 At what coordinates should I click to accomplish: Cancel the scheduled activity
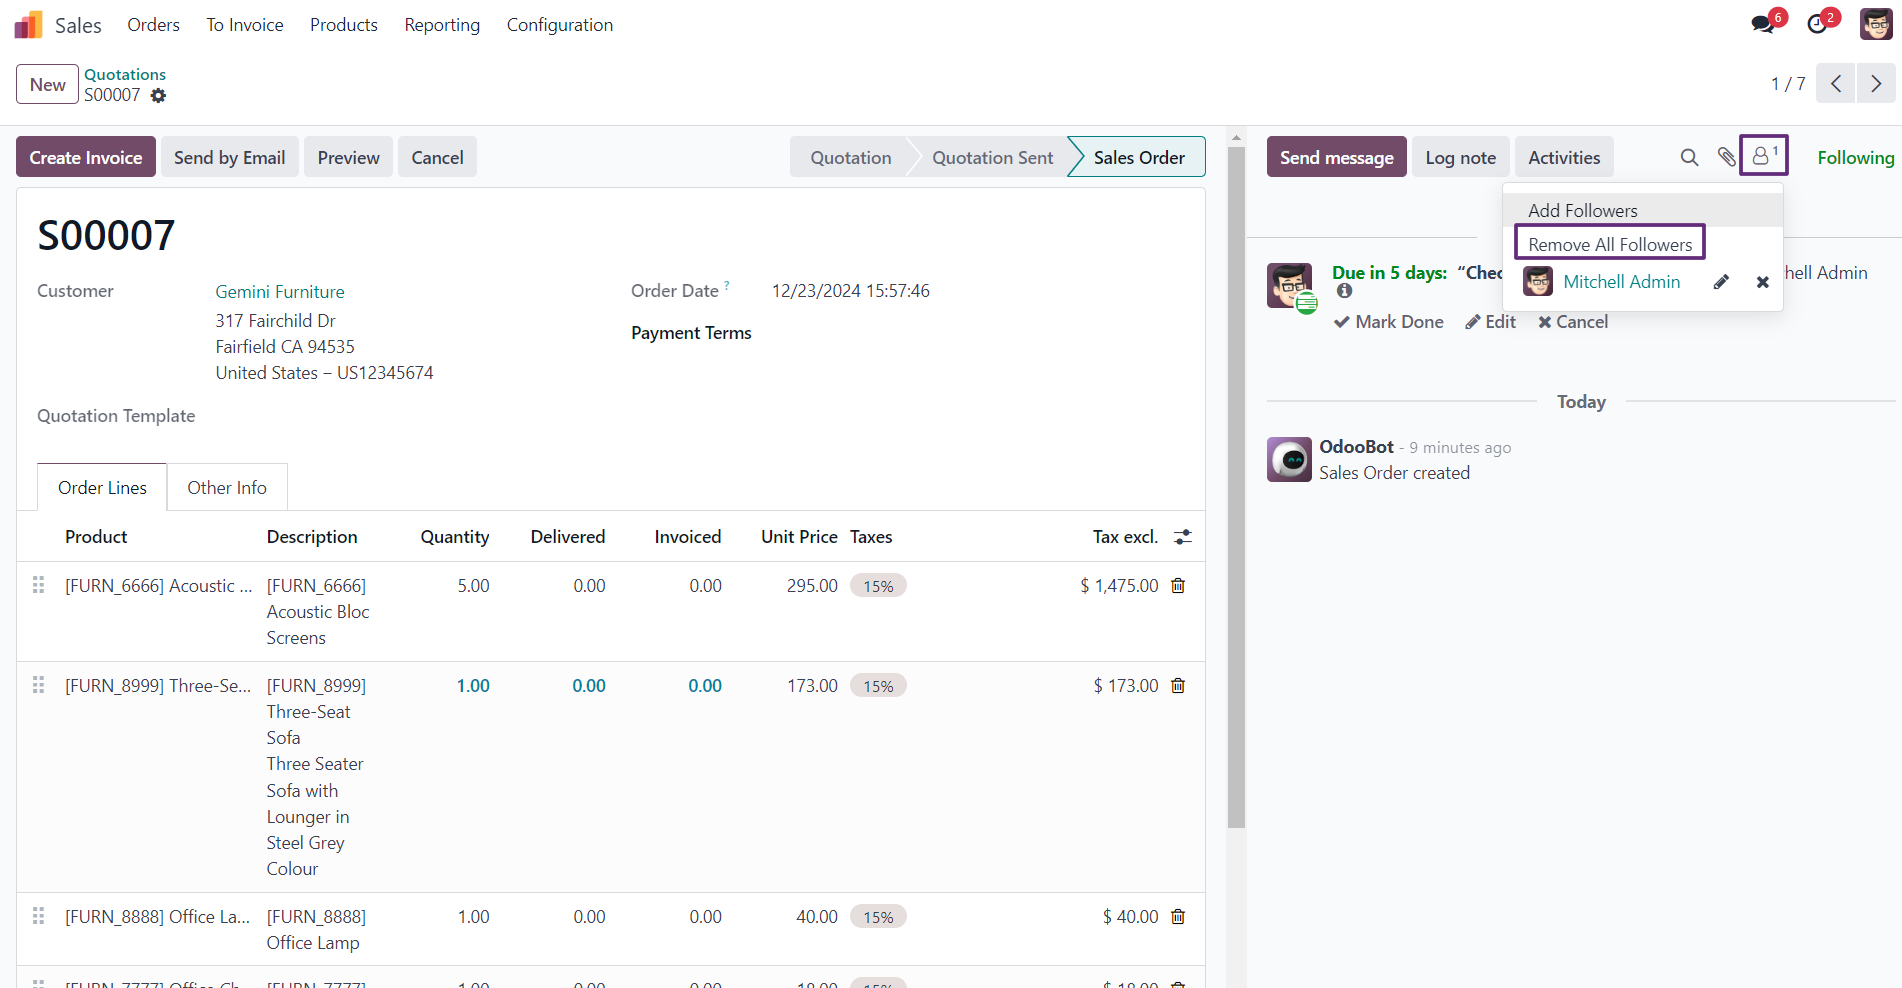coord(1573,322)
